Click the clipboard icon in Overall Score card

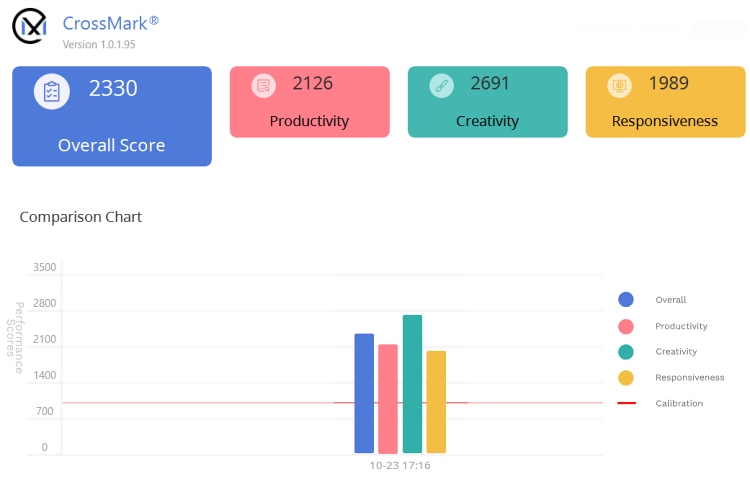pyautogui.click(x=52, y=91)
